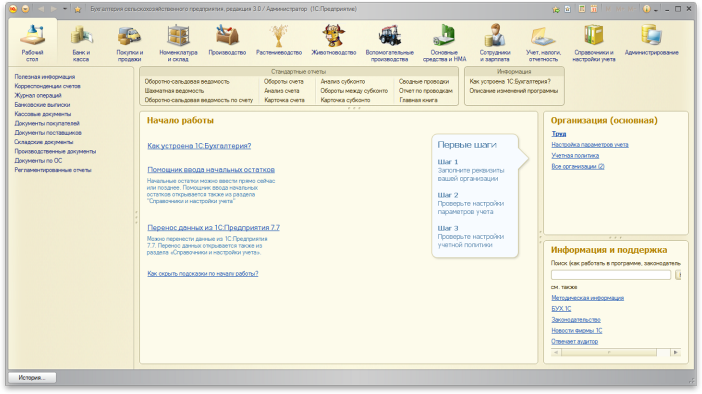
Task: Open Кассовые документы in left panel
Action: tap(43, 114)
